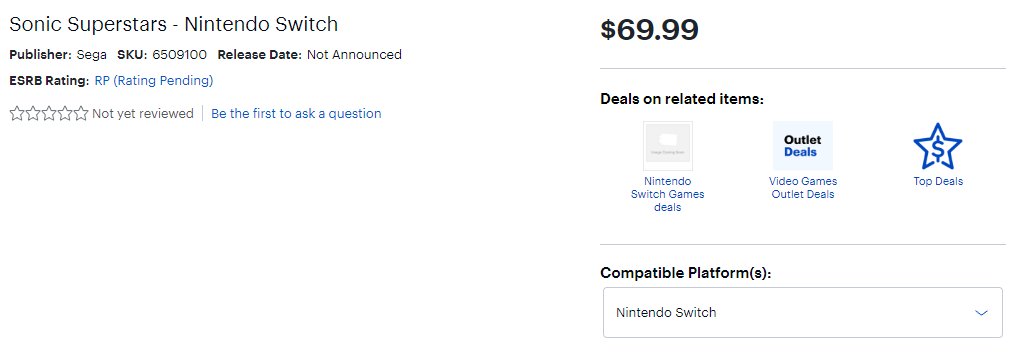Expand the Compatible Platform chevron arrow

point(981,313)
